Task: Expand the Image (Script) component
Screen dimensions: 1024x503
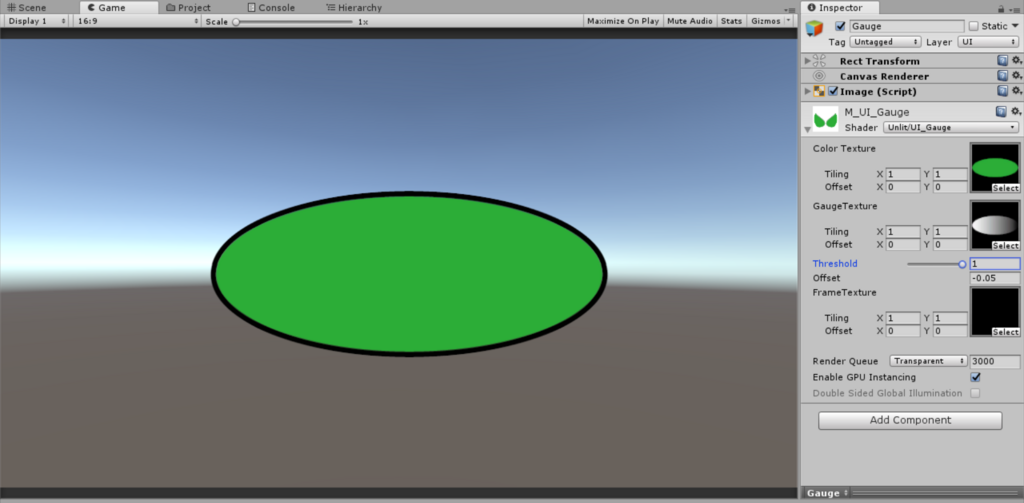Action: pyautogui.click(x=807, y=91)
